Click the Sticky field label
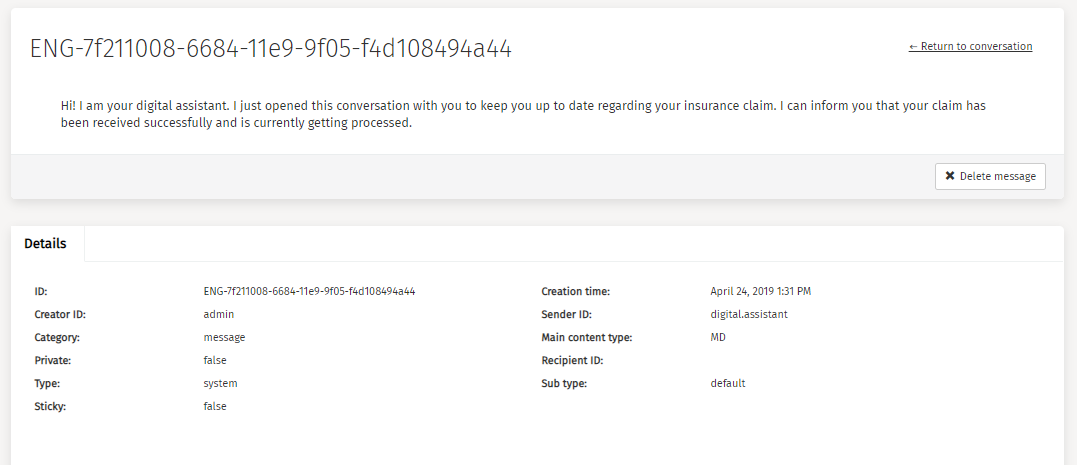The height and width of the screenshot is (465, 1077). (x=52, y=407)
